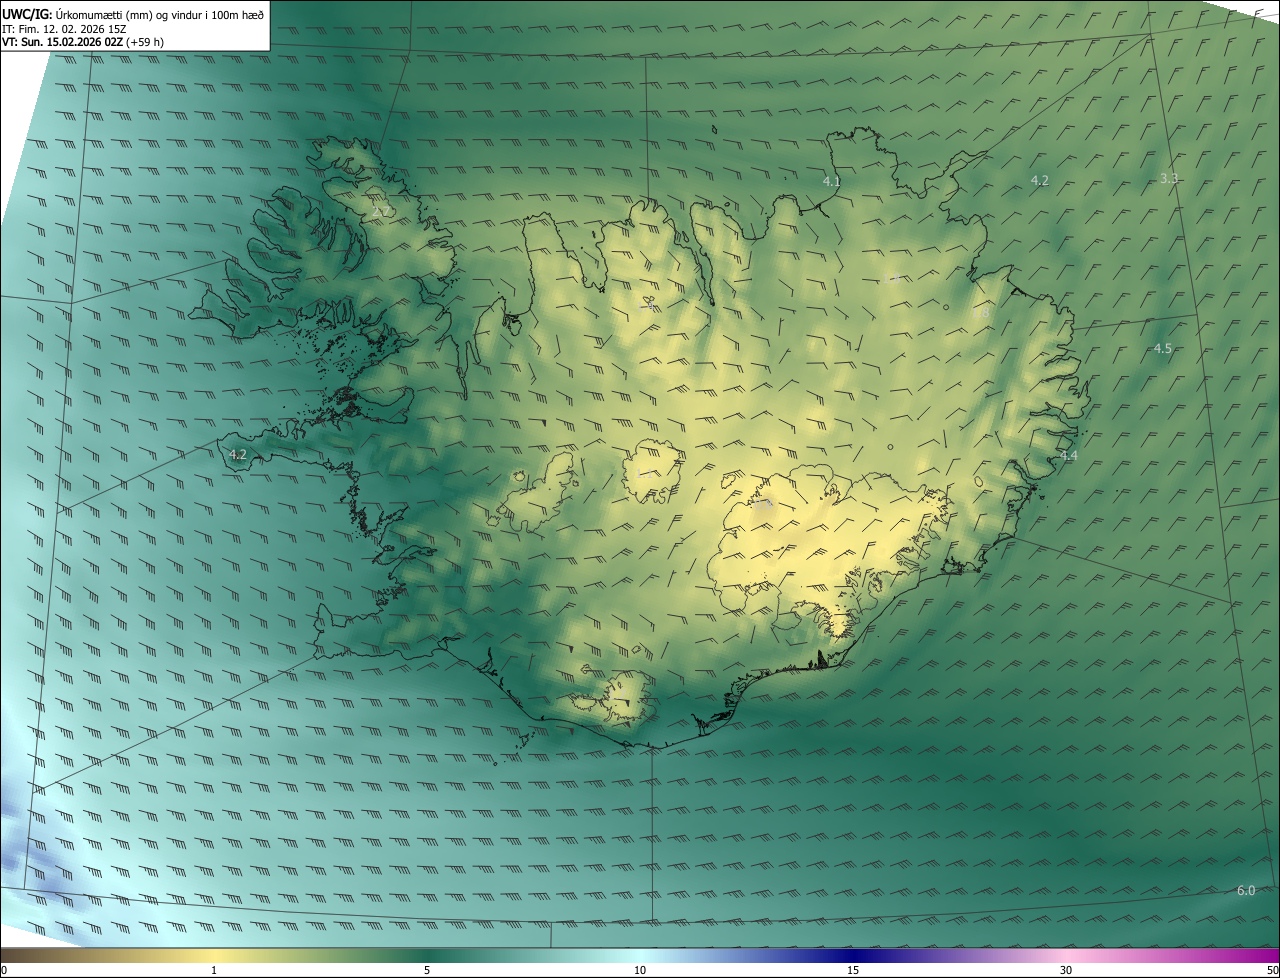Viewport: 1280px width, 978px height.
Task: Click the 'VT: Sun. 15.02.2026 02Z' line
Action: tap(62, 42)
